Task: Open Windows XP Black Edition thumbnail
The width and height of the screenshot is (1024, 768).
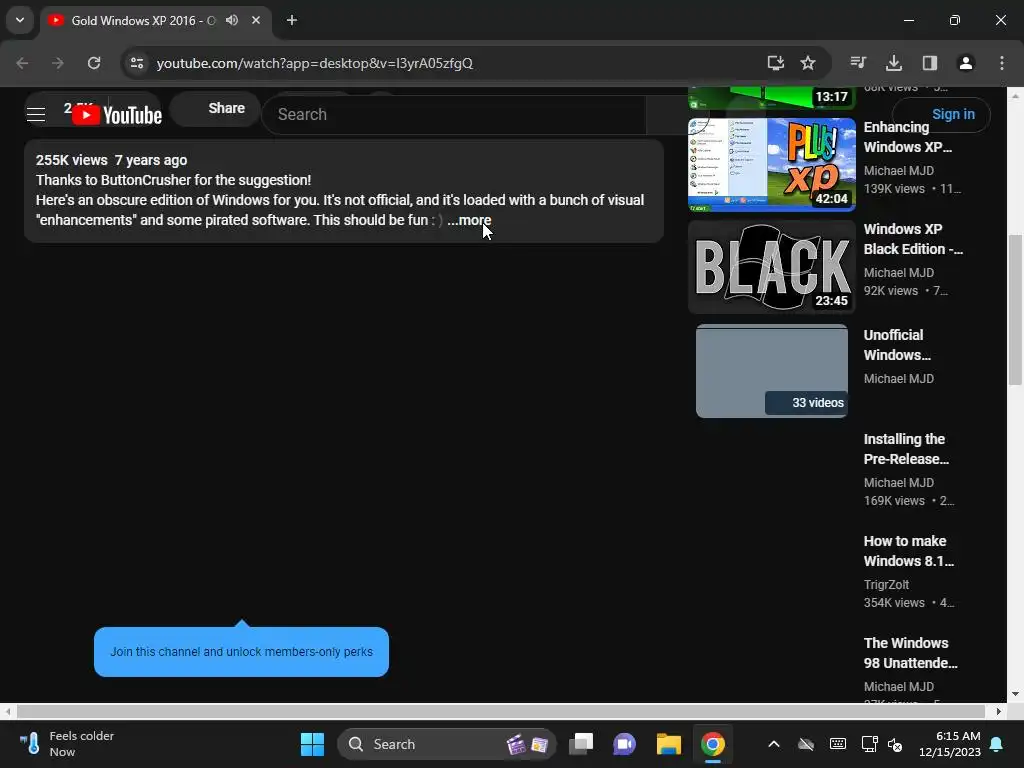Action: [772, 266]
